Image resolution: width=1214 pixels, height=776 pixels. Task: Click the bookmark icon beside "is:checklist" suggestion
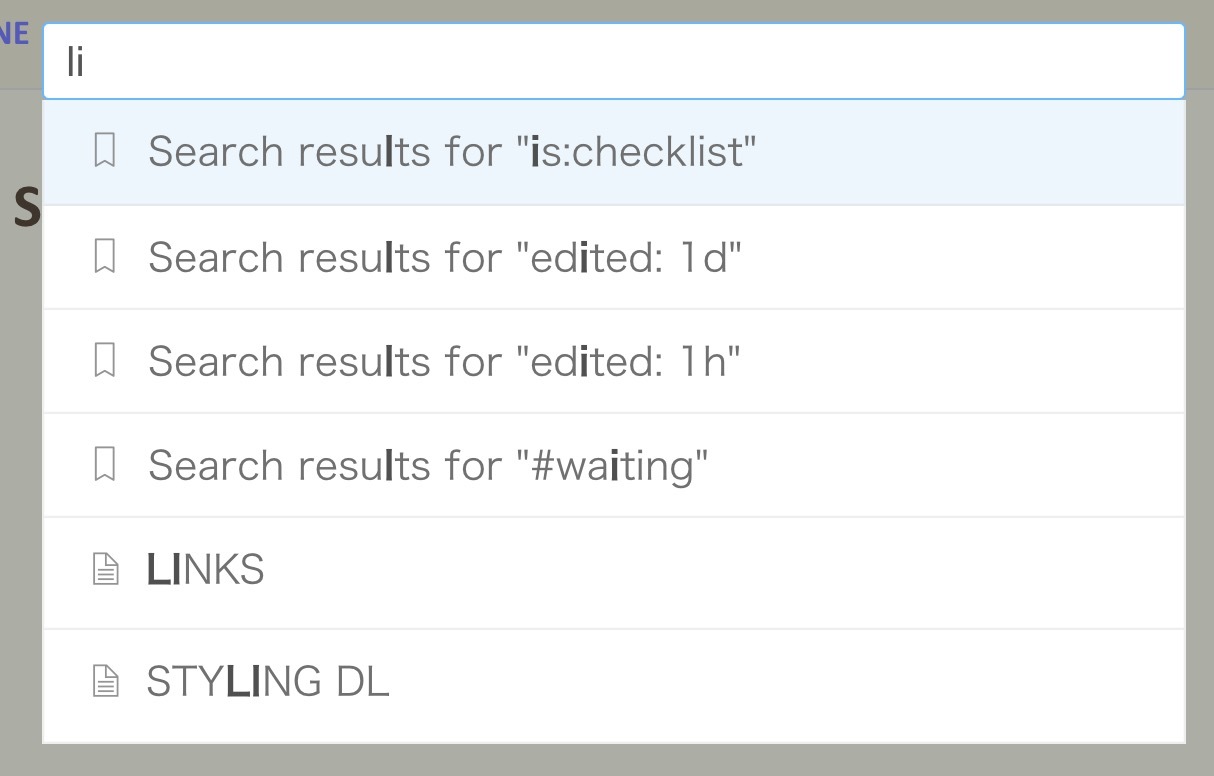(105, 151)
